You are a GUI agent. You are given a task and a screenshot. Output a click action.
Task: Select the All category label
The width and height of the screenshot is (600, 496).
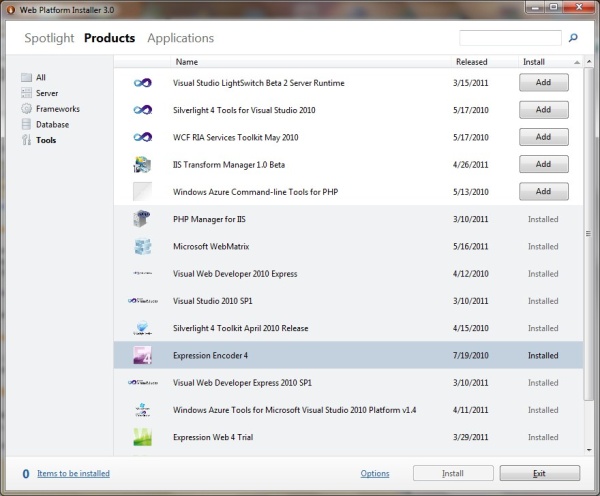pyautogui.click(x=41, y=77)
